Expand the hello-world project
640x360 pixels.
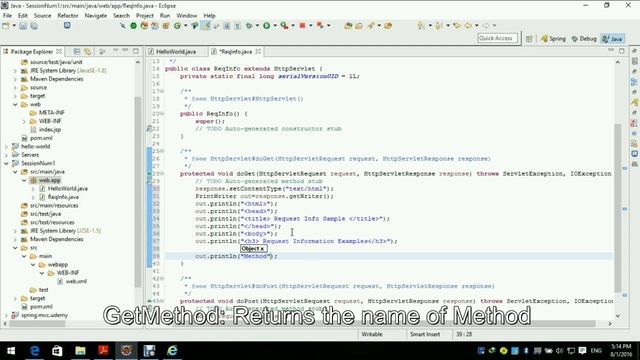[6, 146]
